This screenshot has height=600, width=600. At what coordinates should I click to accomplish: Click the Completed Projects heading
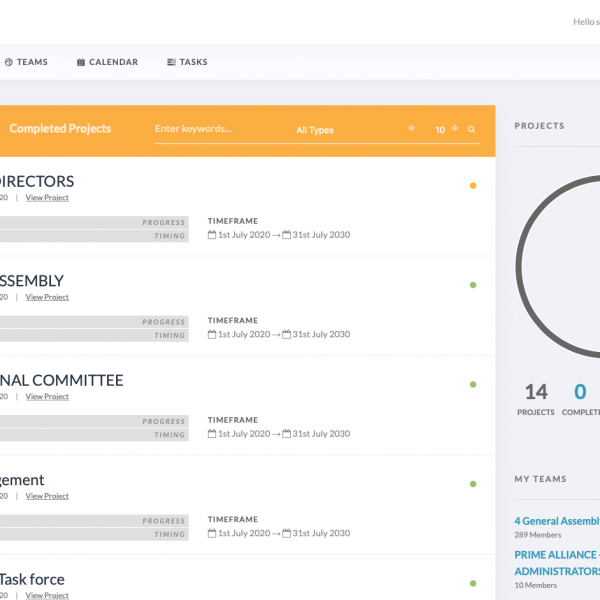click(60, 129)
